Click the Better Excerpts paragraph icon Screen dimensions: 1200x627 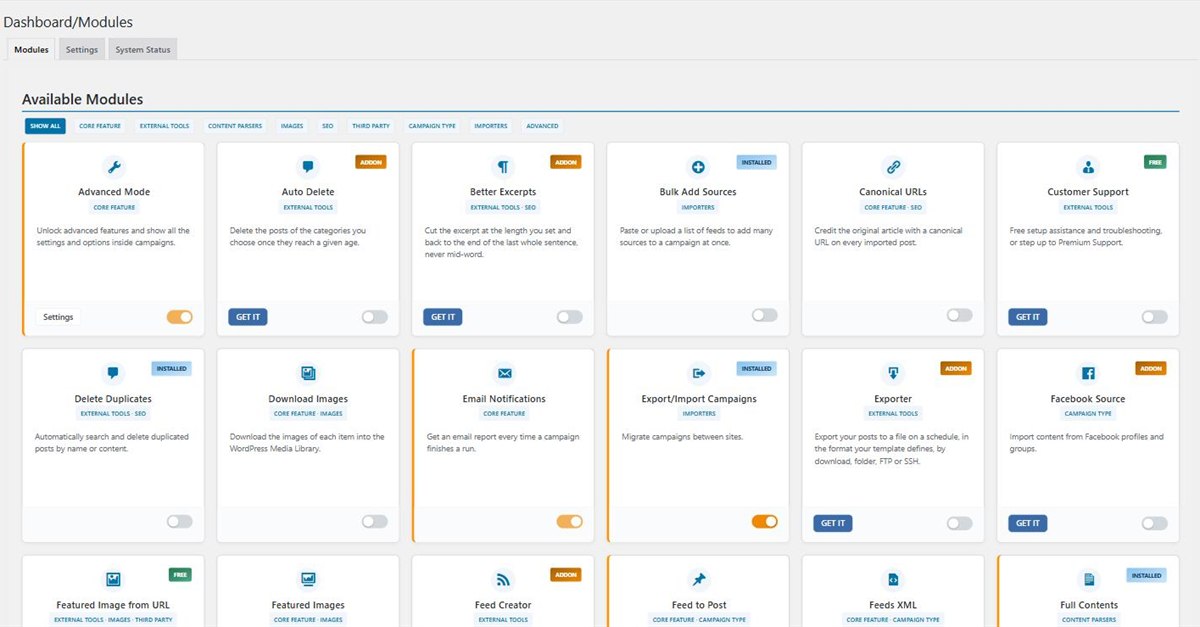503,167
